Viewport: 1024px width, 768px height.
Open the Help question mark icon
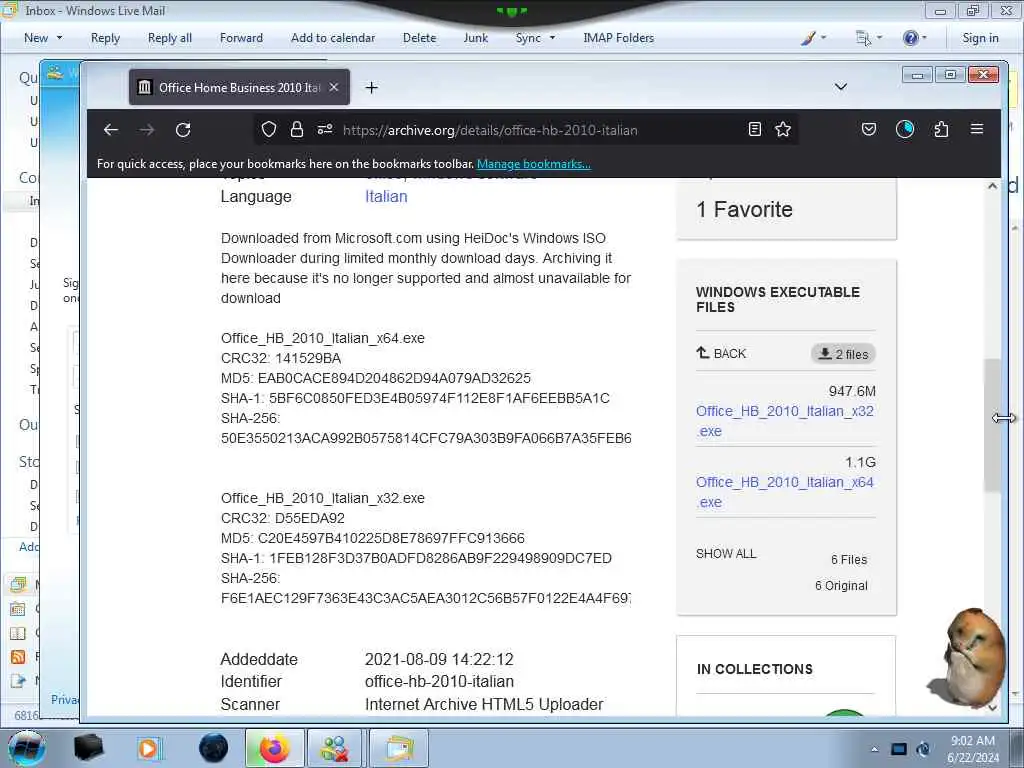tap(914, 38)
